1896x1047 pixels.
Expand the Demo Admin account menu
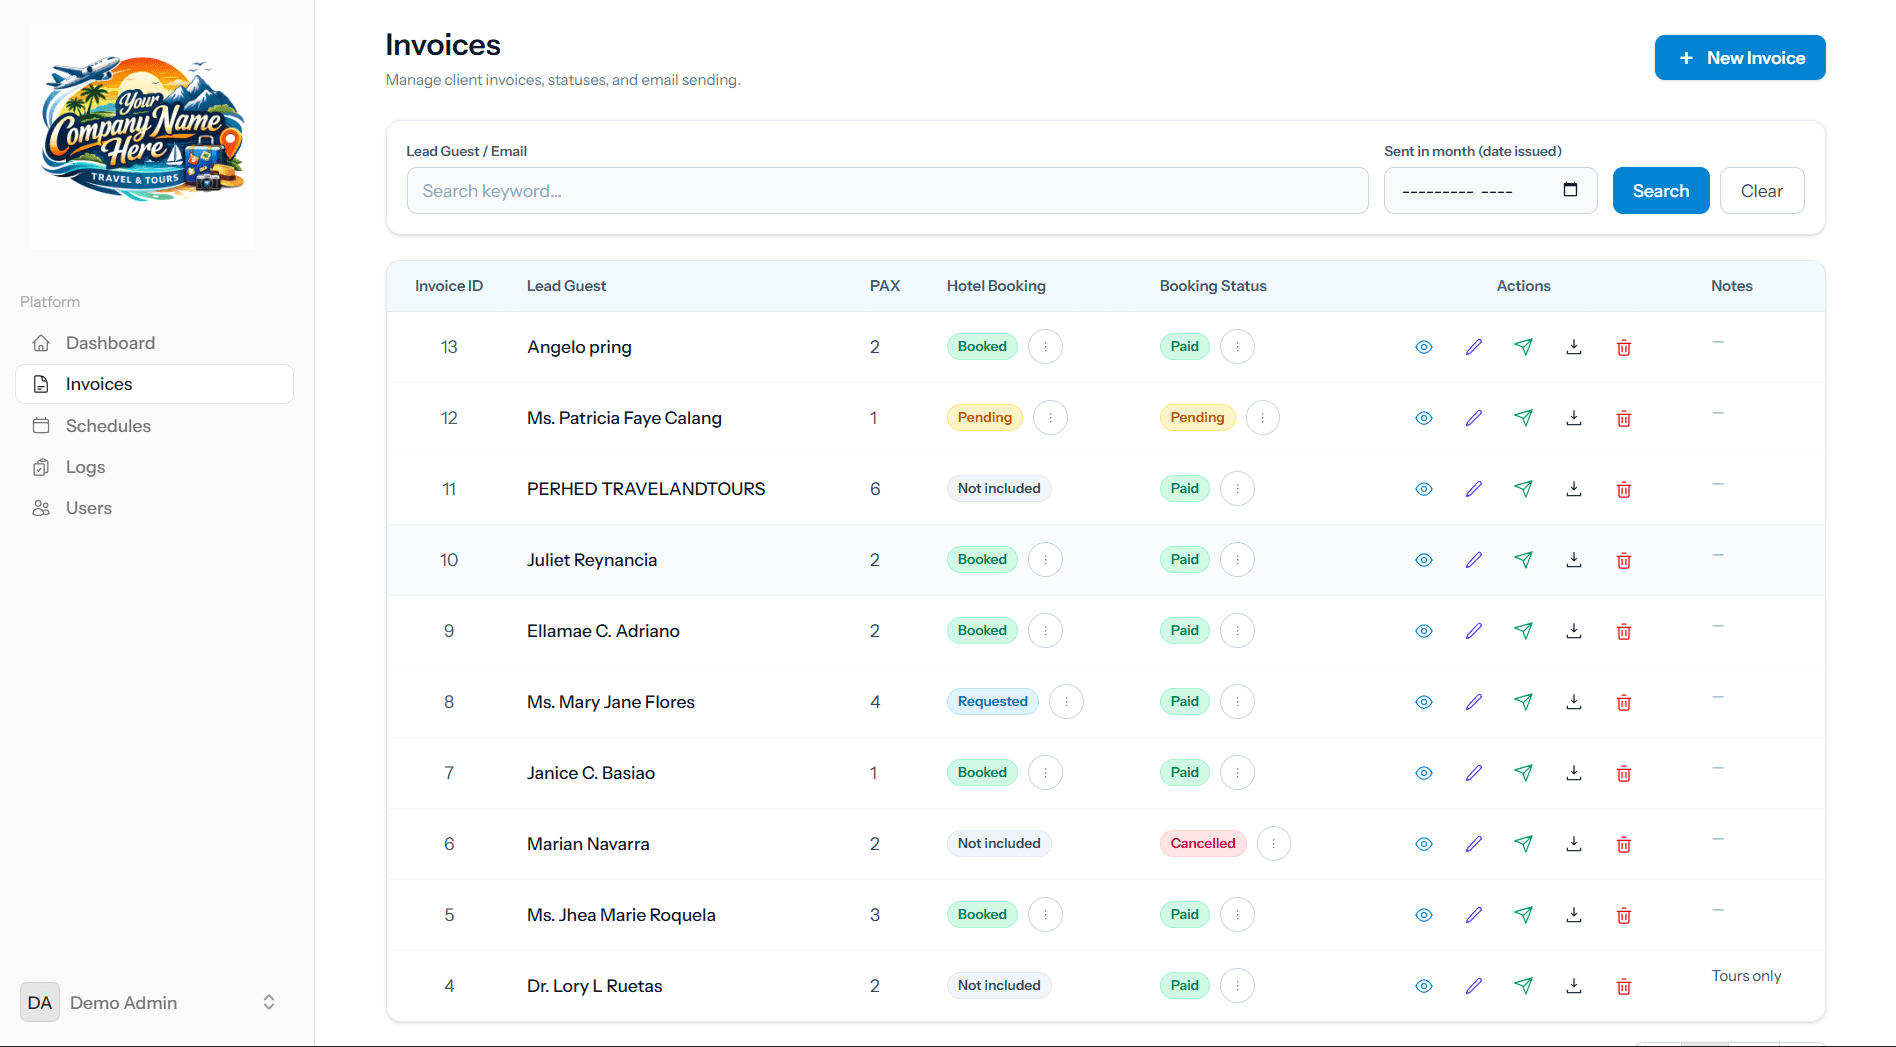coord(268,1002)
